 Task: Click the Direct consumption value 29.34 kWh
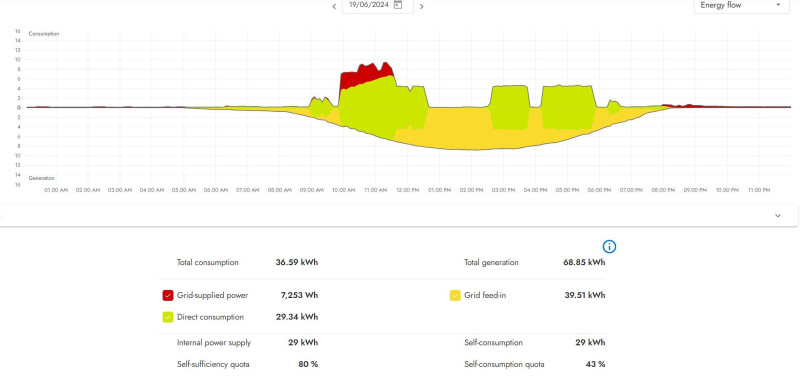tap(296, 317)
